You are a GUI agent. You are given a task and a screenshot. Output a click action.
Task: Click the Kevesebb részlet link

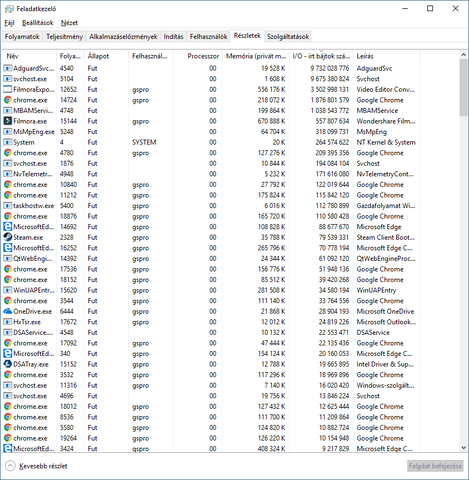coord(43,466)
